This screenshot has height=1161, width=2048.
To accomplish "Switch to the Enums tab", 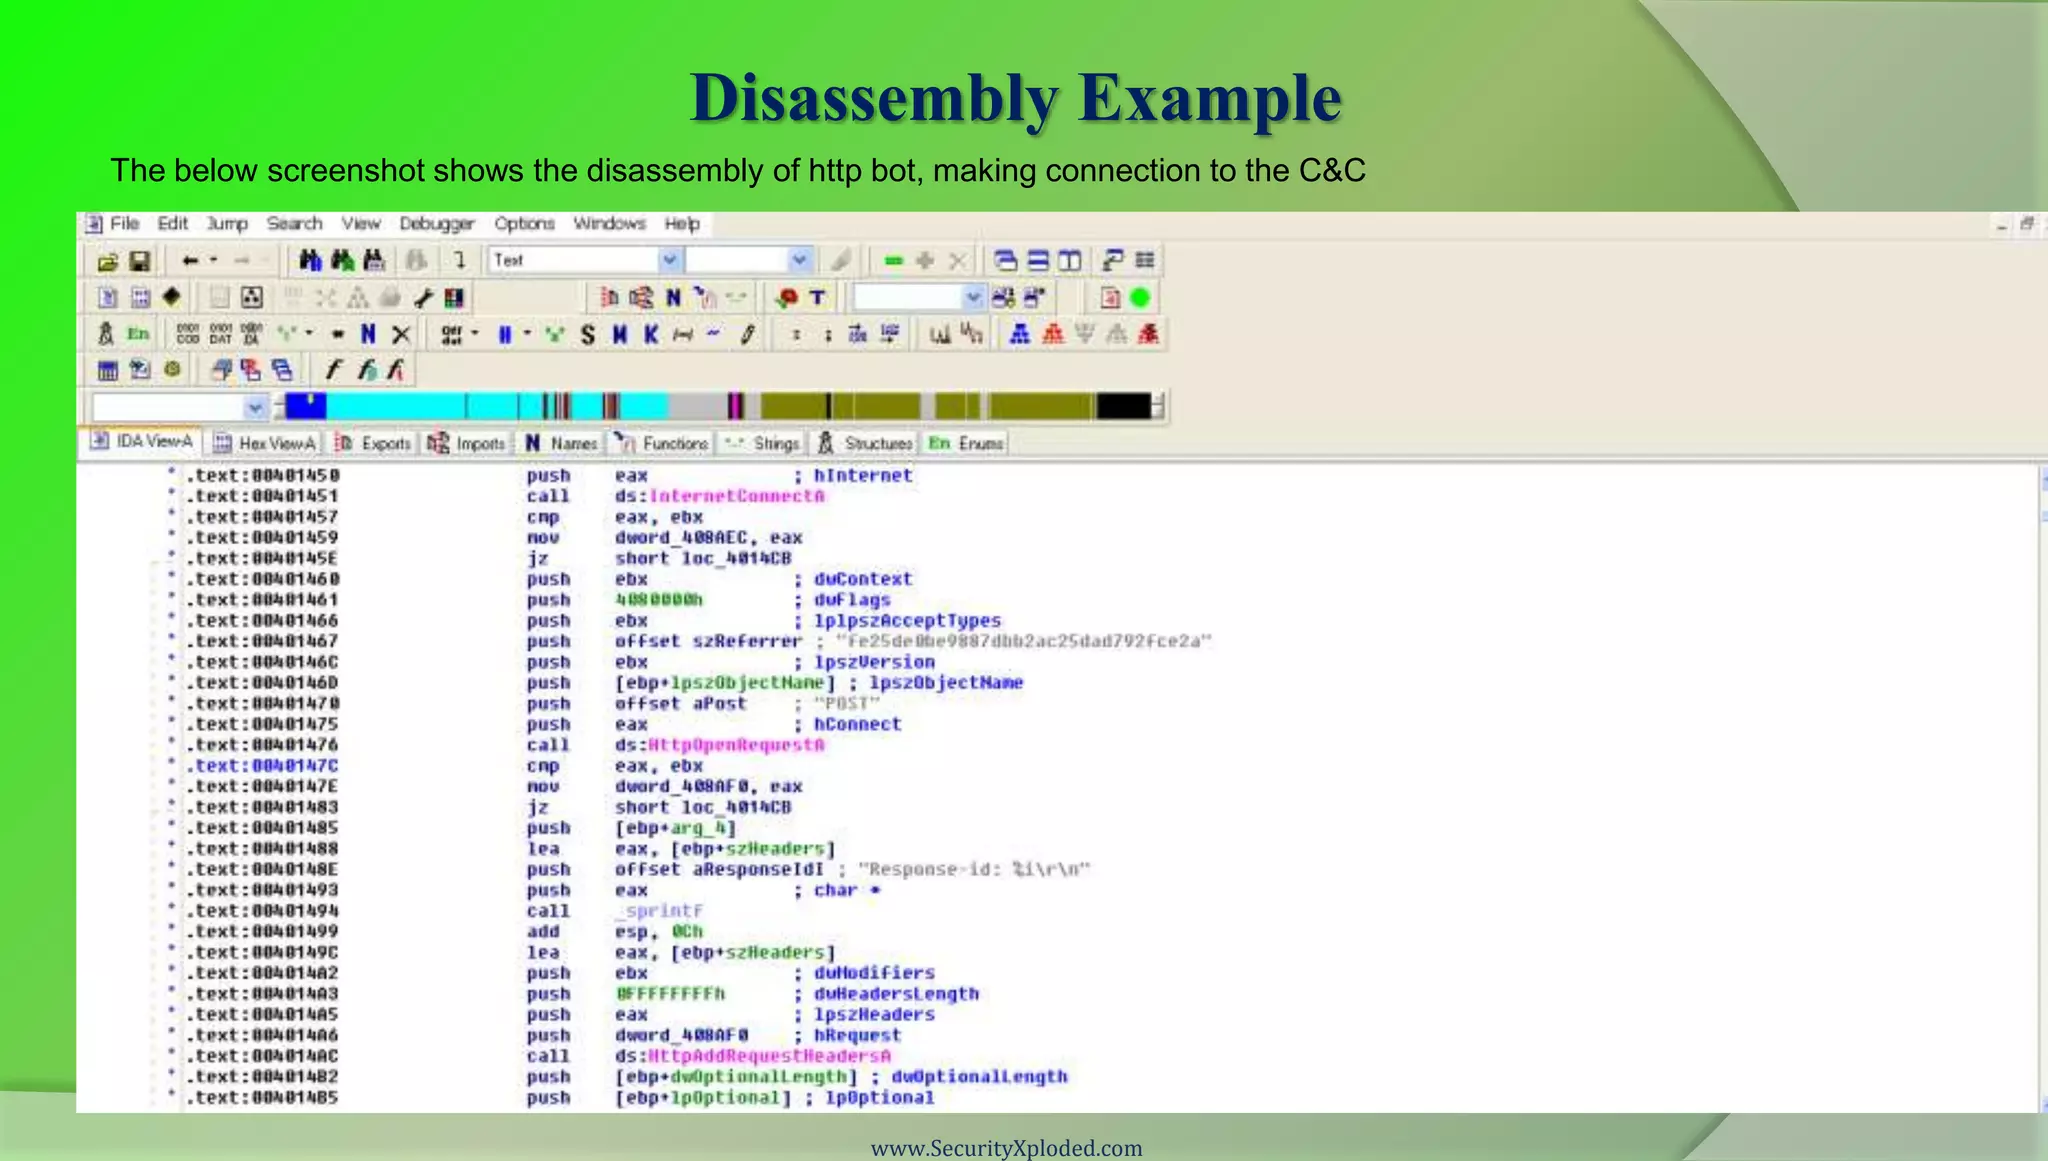I will click(x=966, y=443).
